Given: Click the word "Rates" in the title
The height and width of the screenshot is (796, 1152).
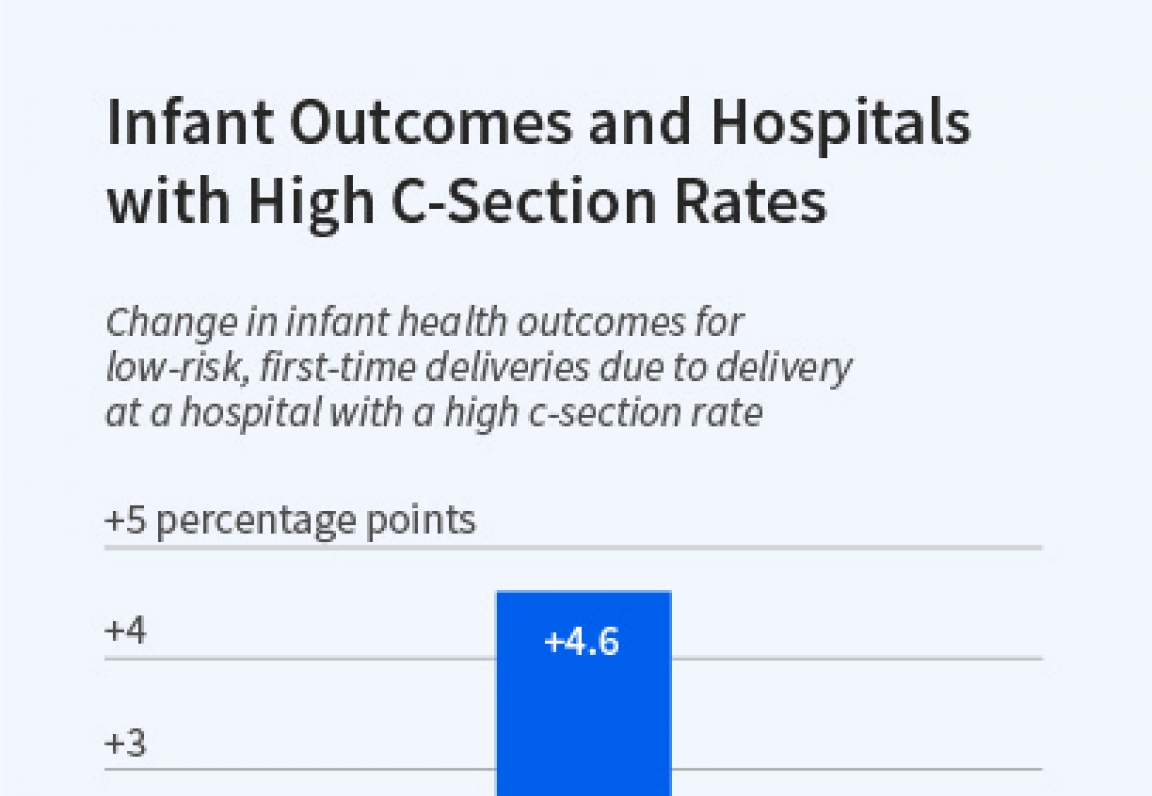Looking at the screenshot, I should pyautogui.click(x=758, y=202).
